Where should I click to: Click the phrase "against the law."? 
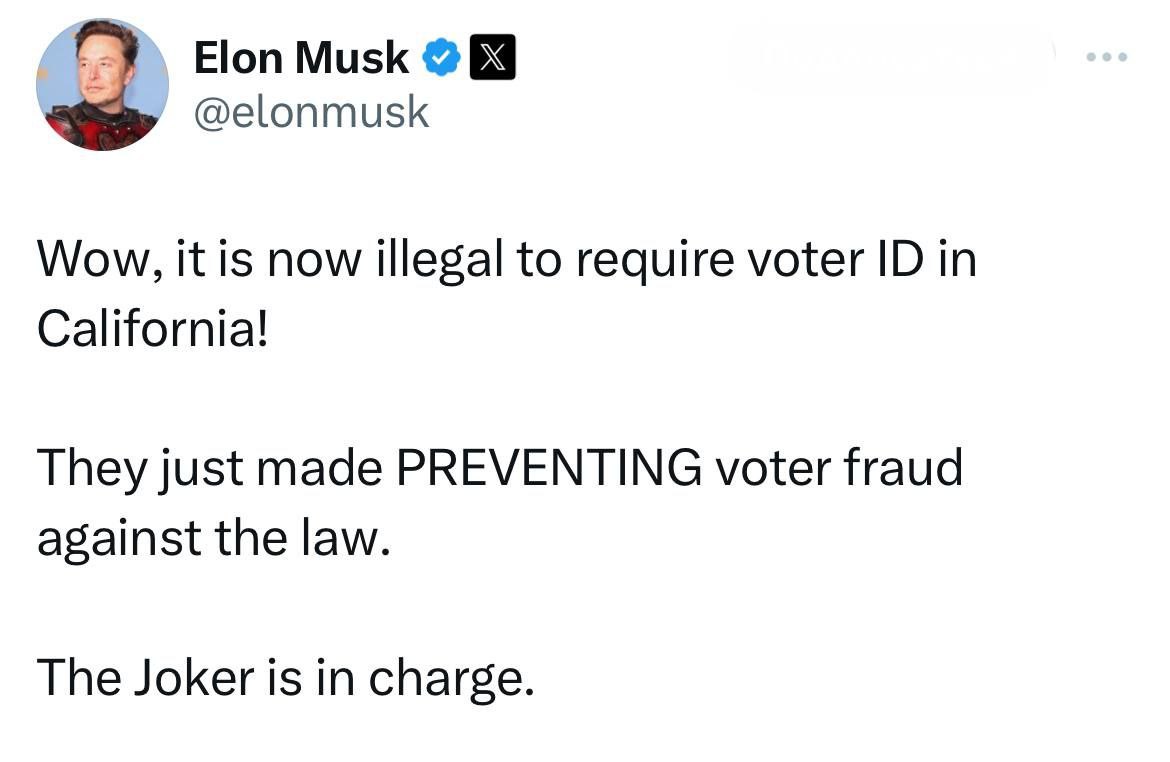pos(211,539)
